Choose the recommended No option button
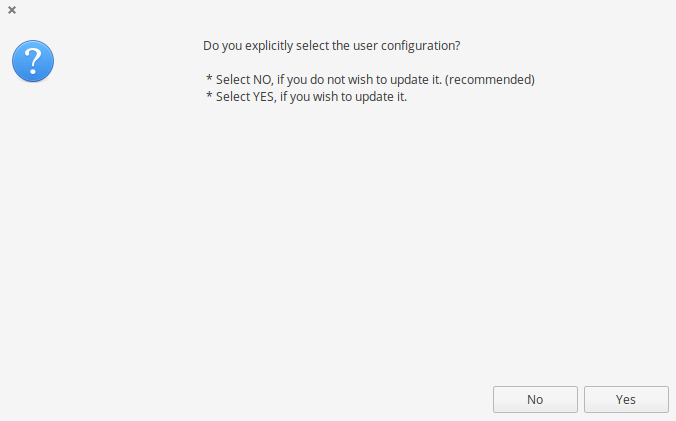676x421 pixels. (535, 399)
